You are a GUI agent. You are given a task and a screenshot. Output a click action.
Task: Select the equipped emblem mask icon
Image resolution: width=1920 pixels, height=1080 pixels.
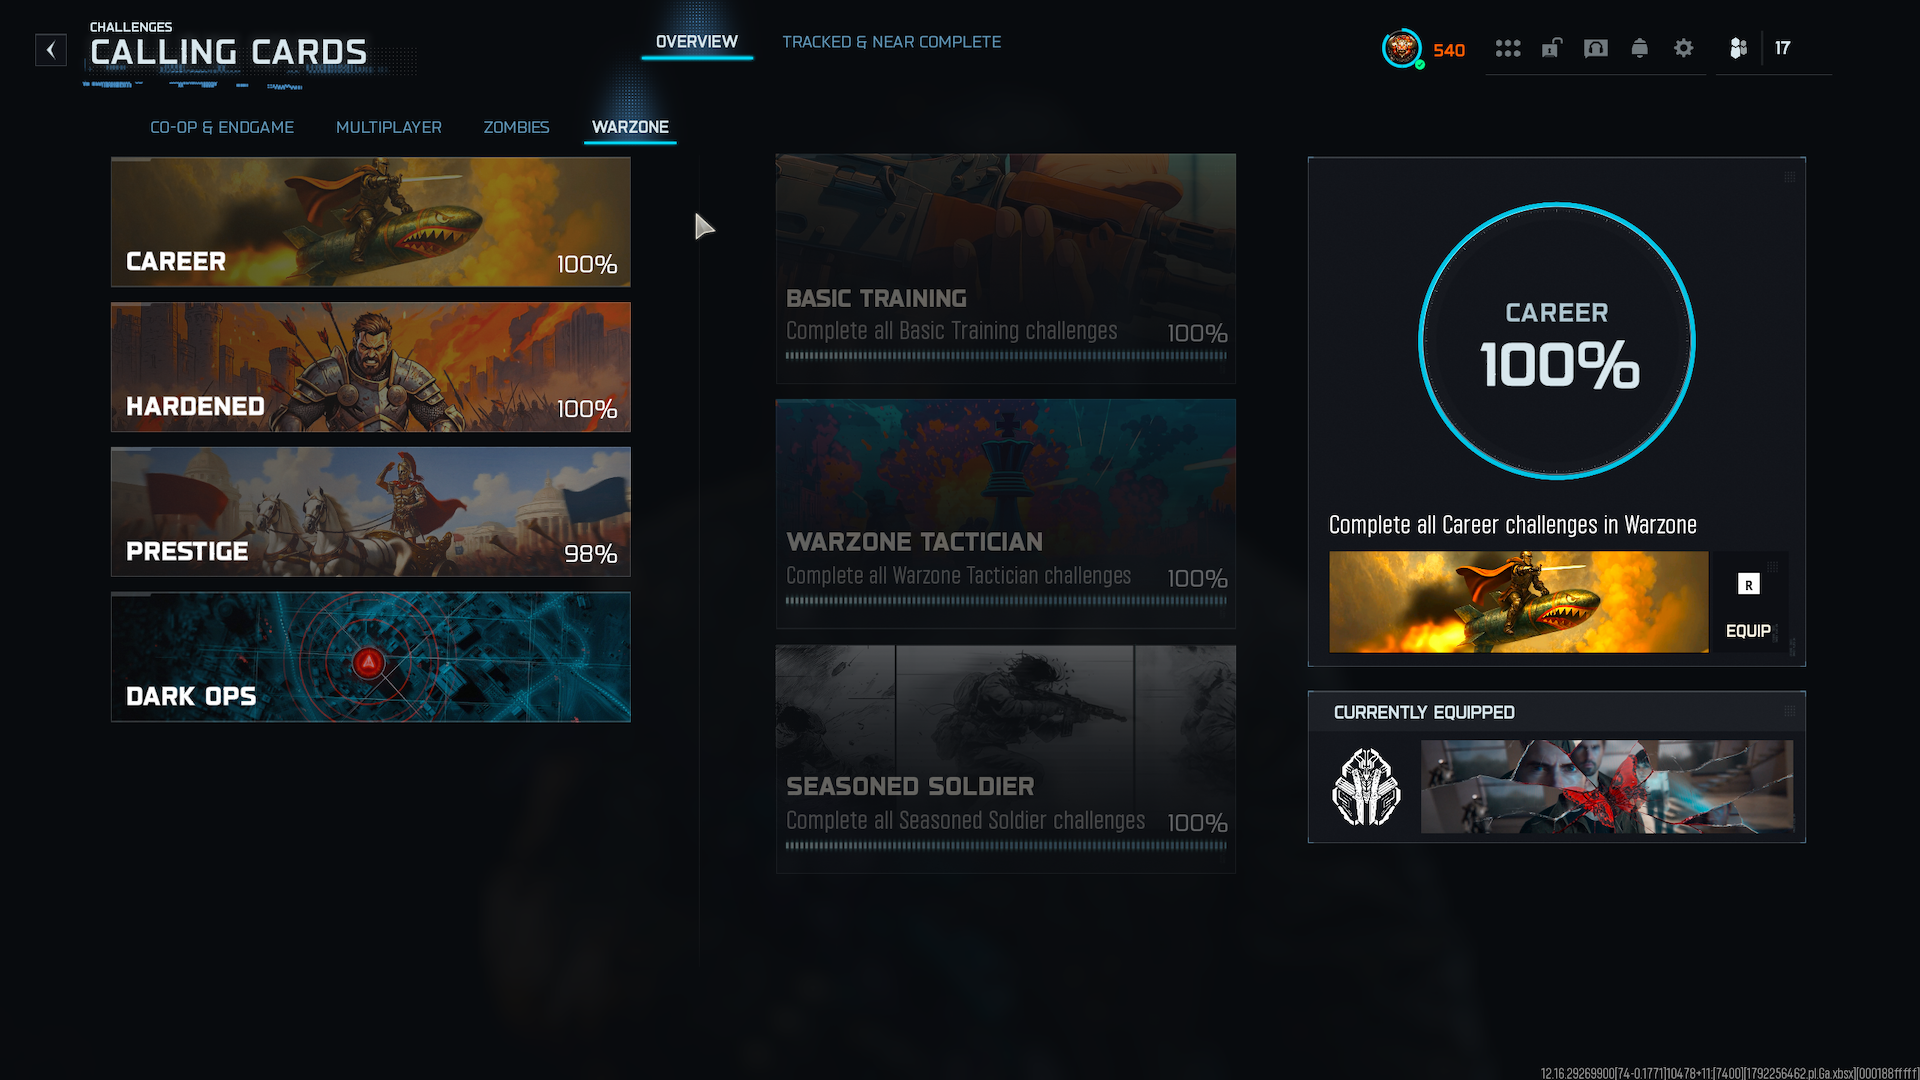point(1366,788)
